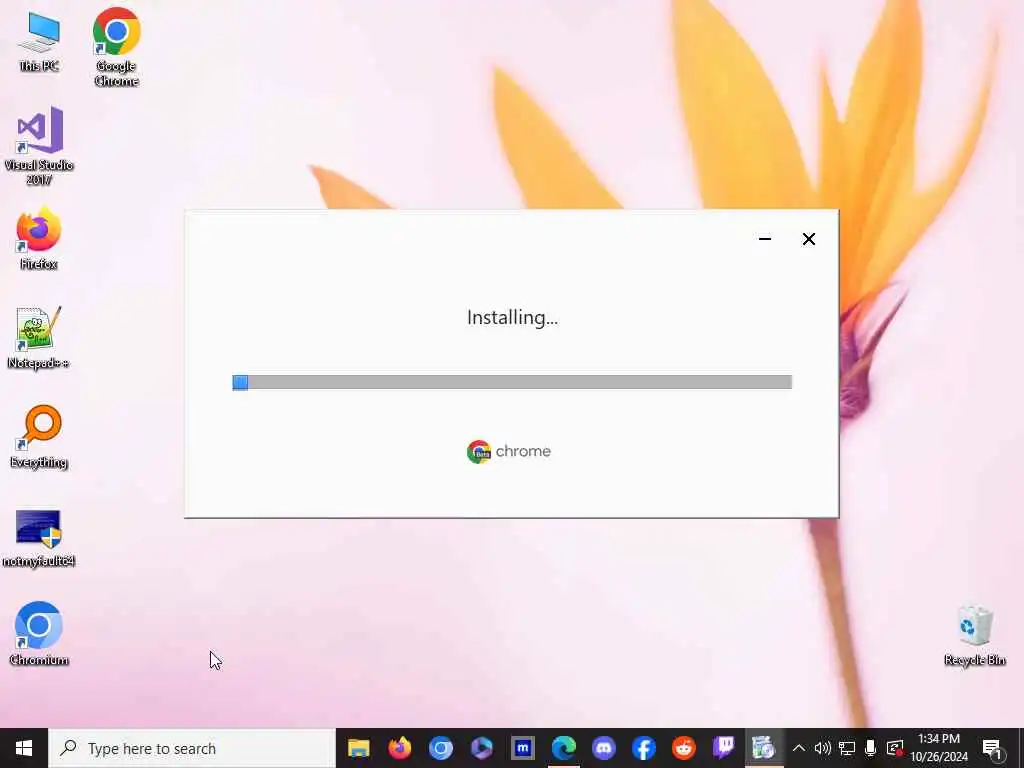This screenshot has height=768, width=1024.
Task: Click the Chrome Beta logo in the installer
Action: pos(479,451)
